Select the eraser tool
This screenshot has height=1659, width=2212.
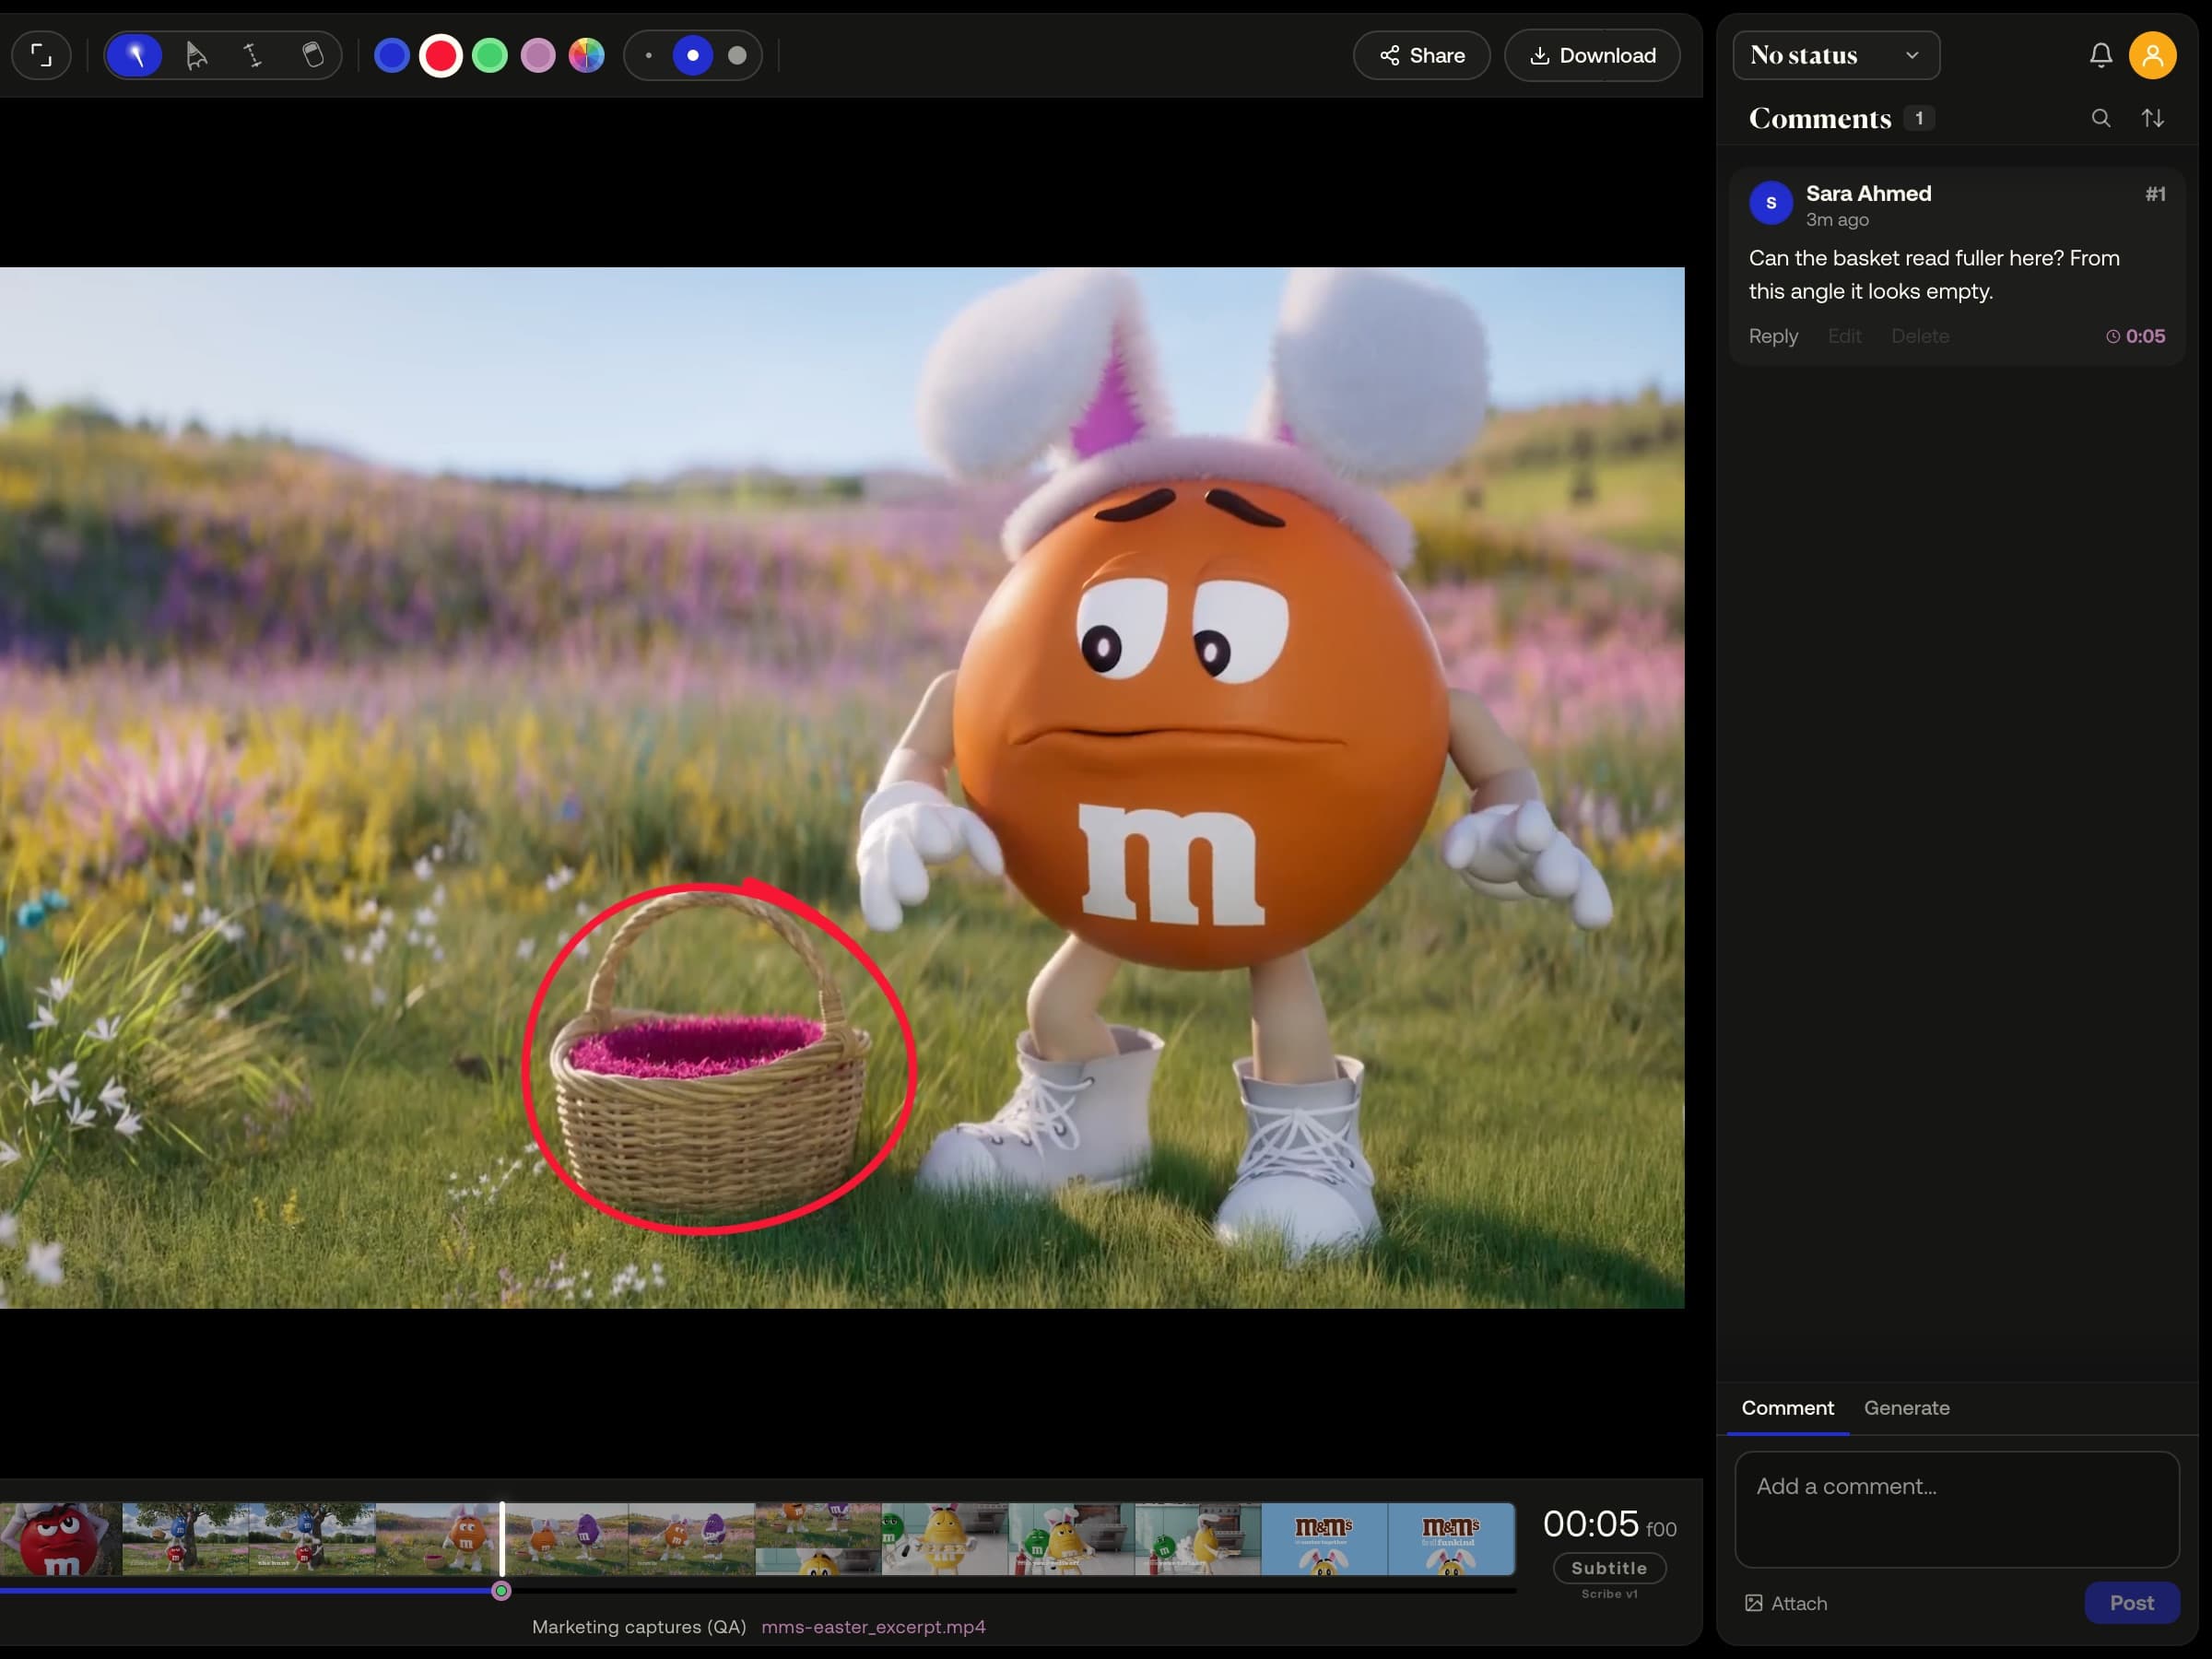click(x=313, y=55)
